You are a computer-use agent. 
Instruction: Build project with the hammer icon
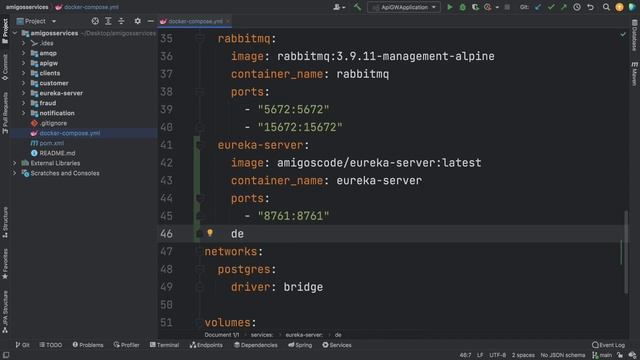(357, 7)
